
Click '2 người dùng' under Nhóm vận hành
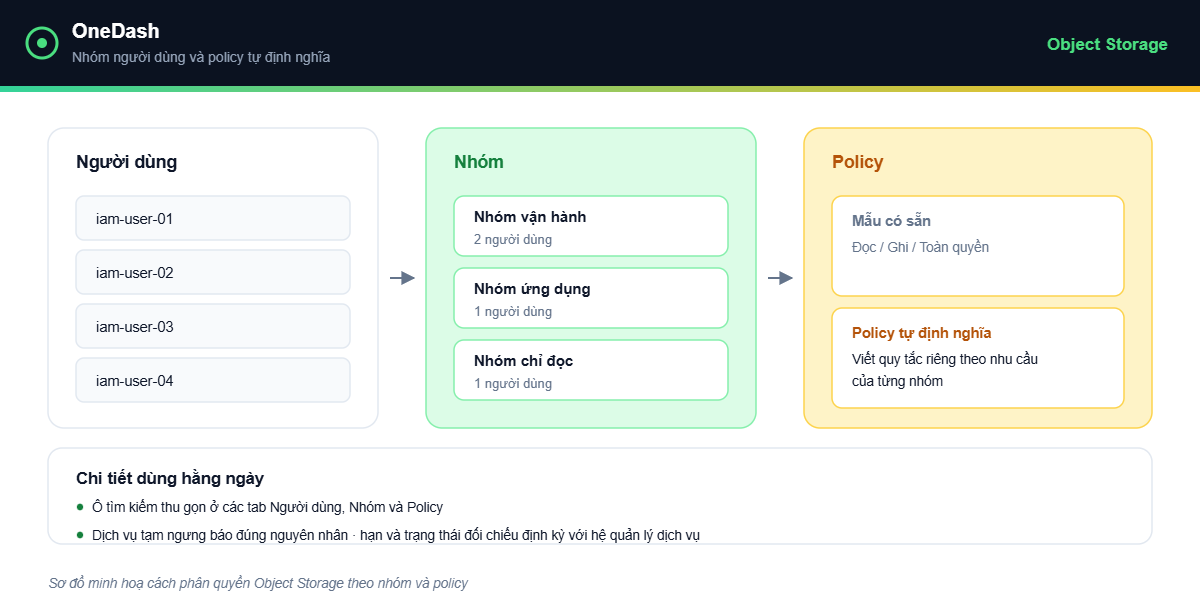pyautogui.click(x=513, y=240)
